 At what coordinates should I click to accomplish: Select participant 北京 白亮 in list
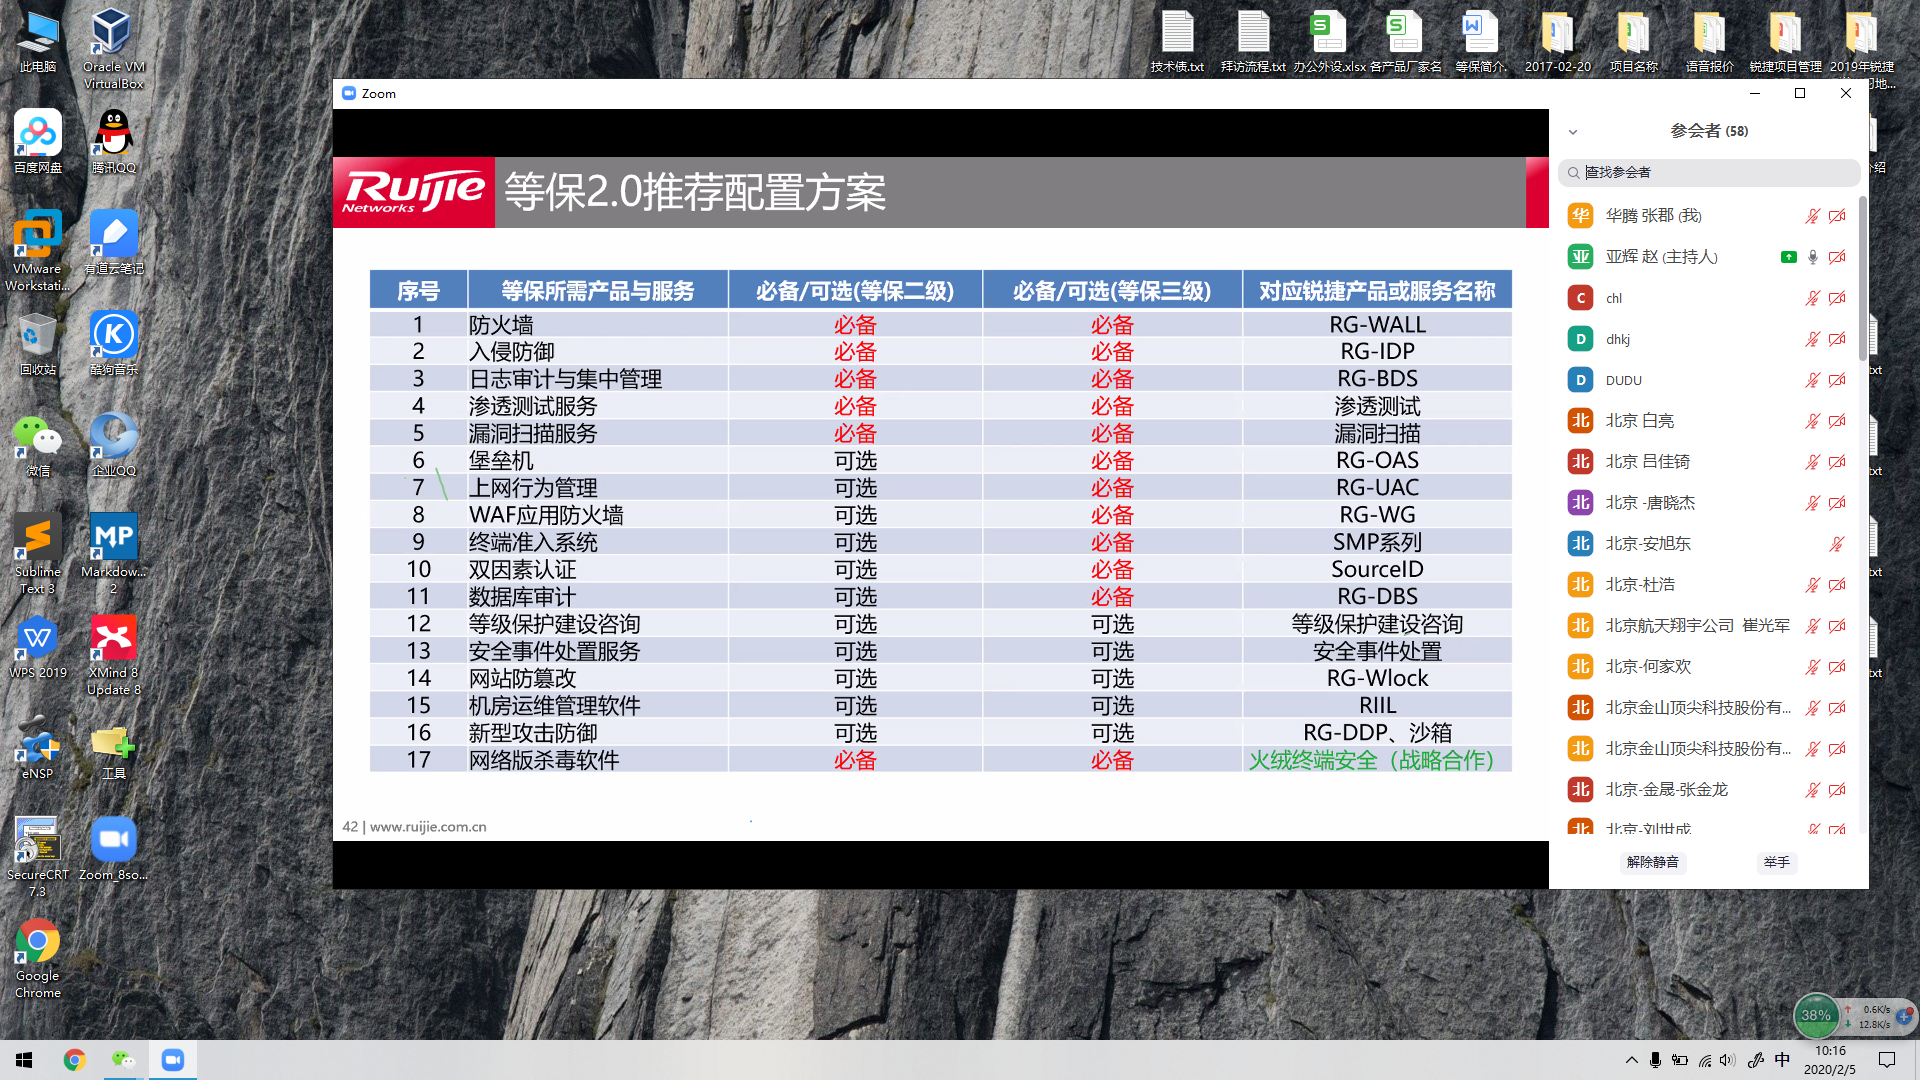[1708, 421]
